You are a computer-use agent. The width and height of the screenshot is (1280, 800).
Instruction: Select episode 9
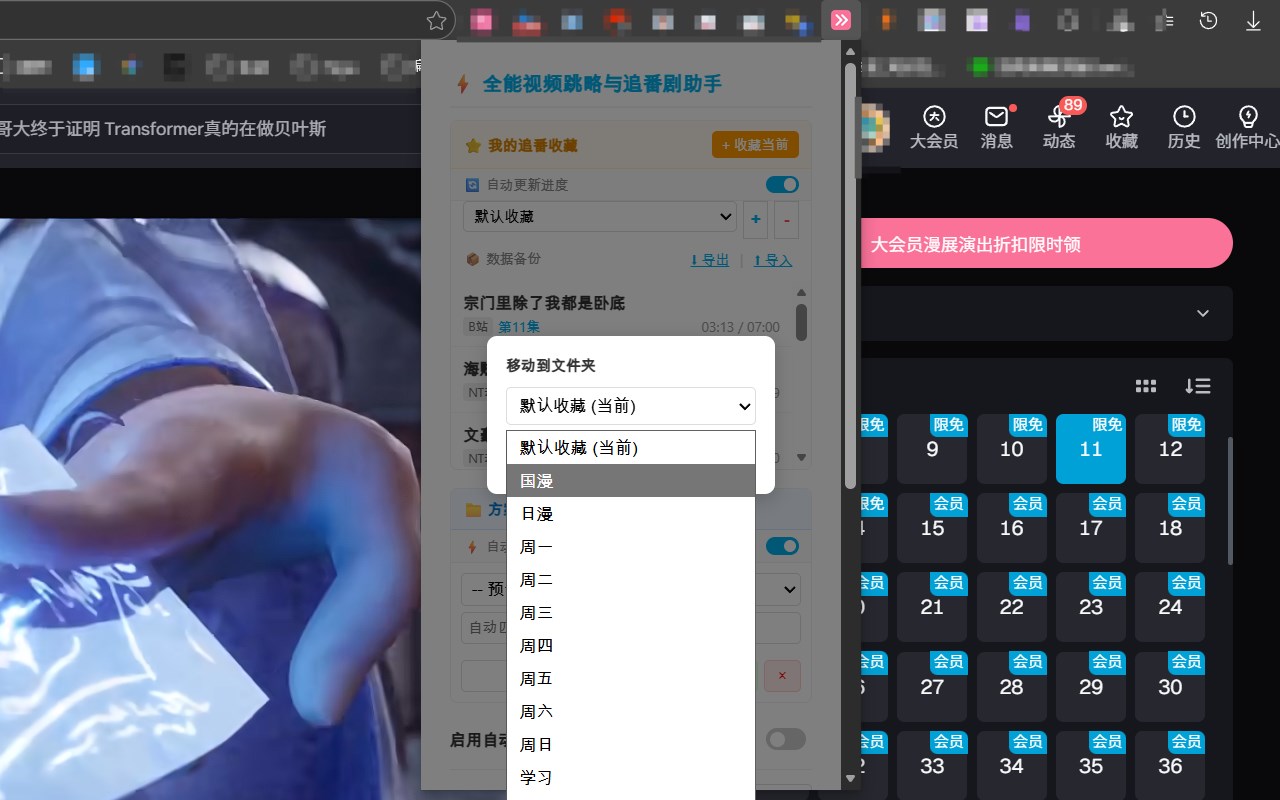(x=932, y=449)
